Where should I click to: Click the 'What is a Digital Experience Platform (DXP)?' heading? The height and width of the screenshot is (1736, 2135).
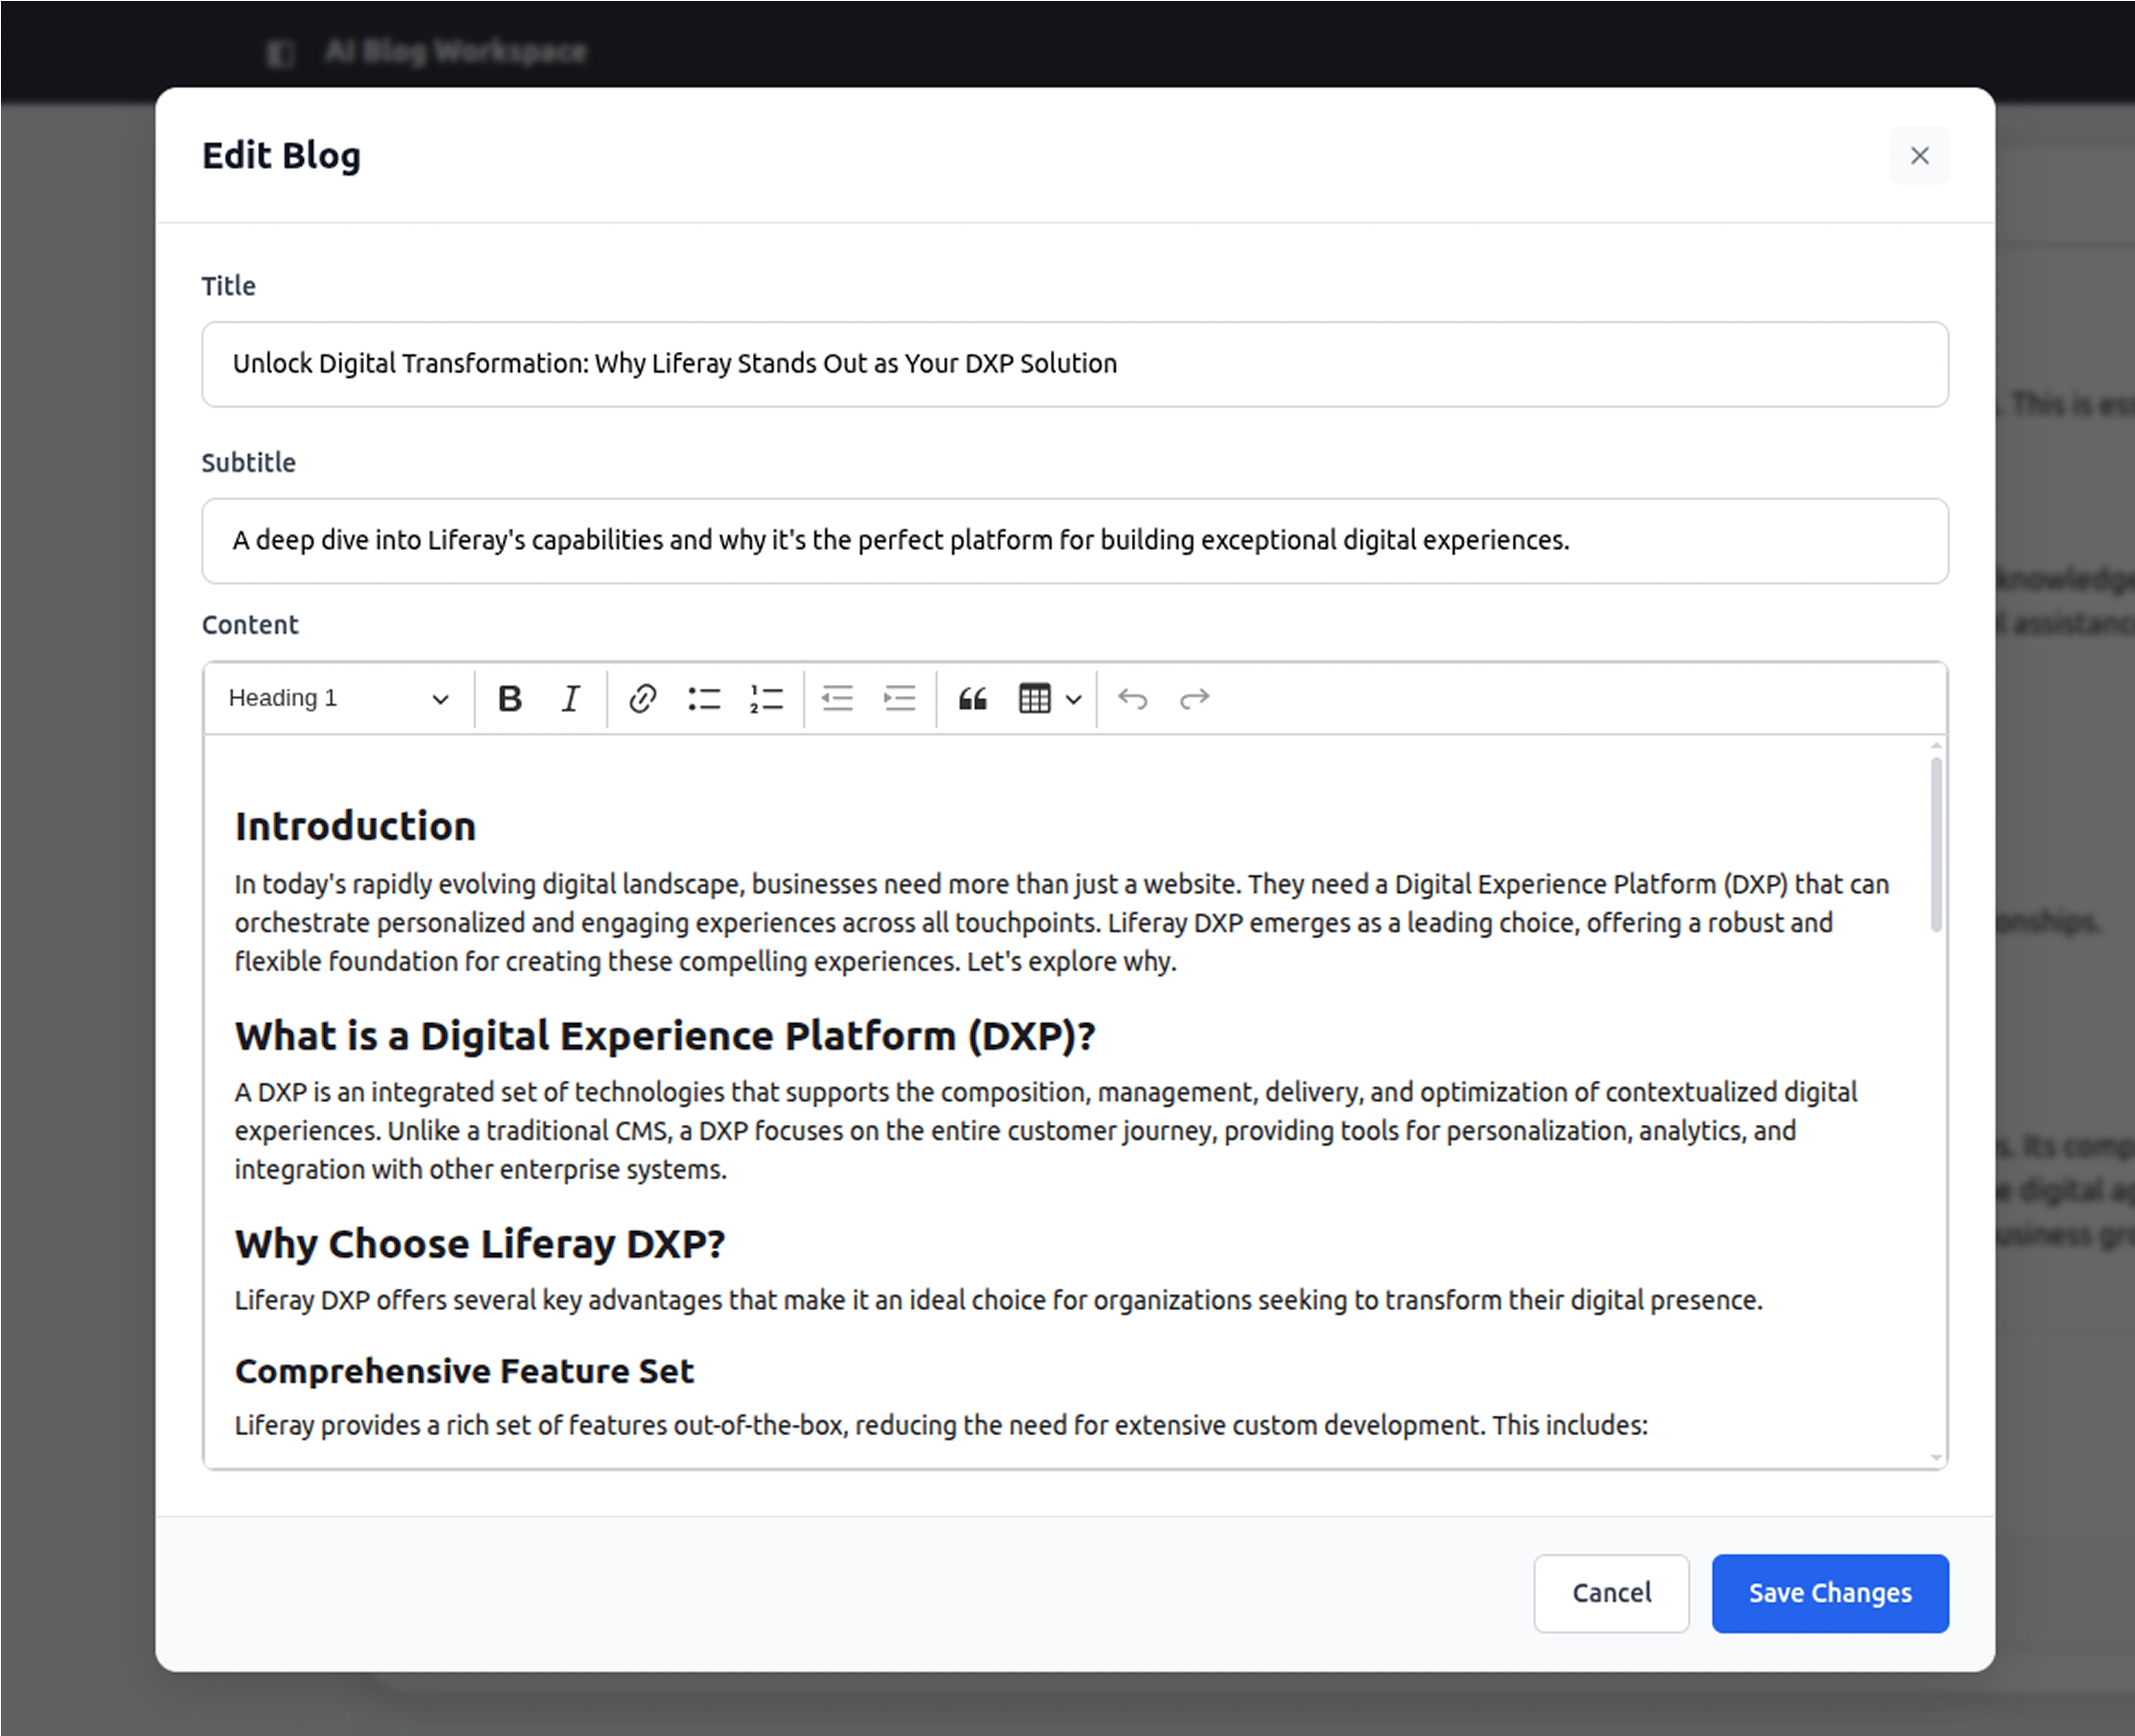665,1036
